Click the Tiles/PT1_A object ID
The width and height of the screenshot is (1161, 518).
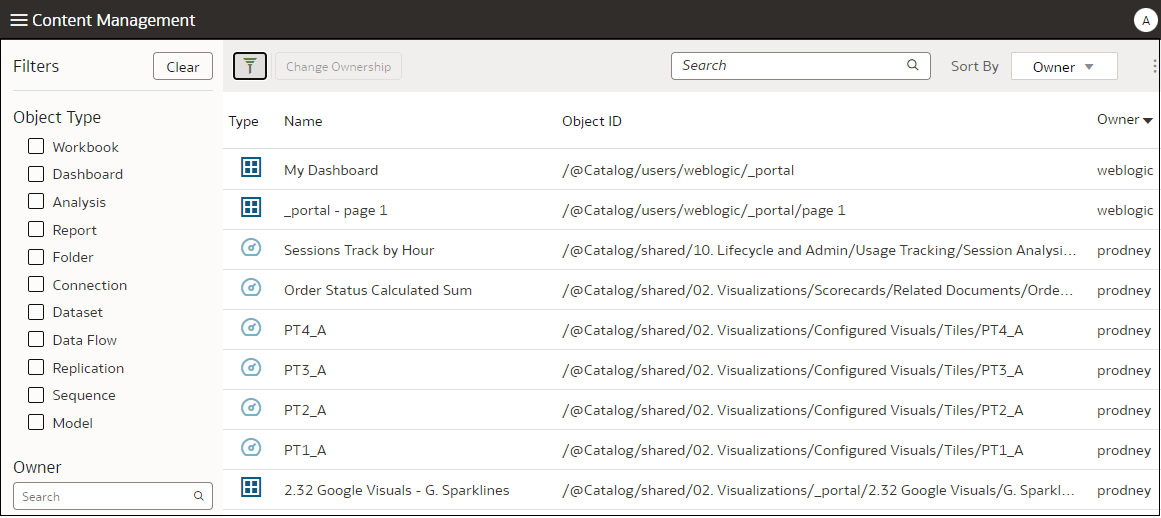pos(793,450)
